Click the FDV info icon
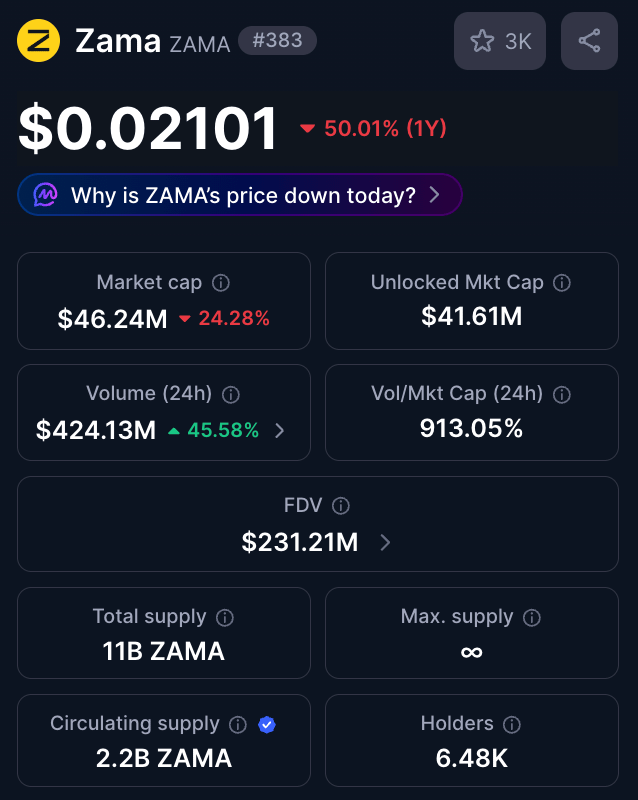Screen dimensions: 638x800 pyautogui.click(x=341, y=507)
